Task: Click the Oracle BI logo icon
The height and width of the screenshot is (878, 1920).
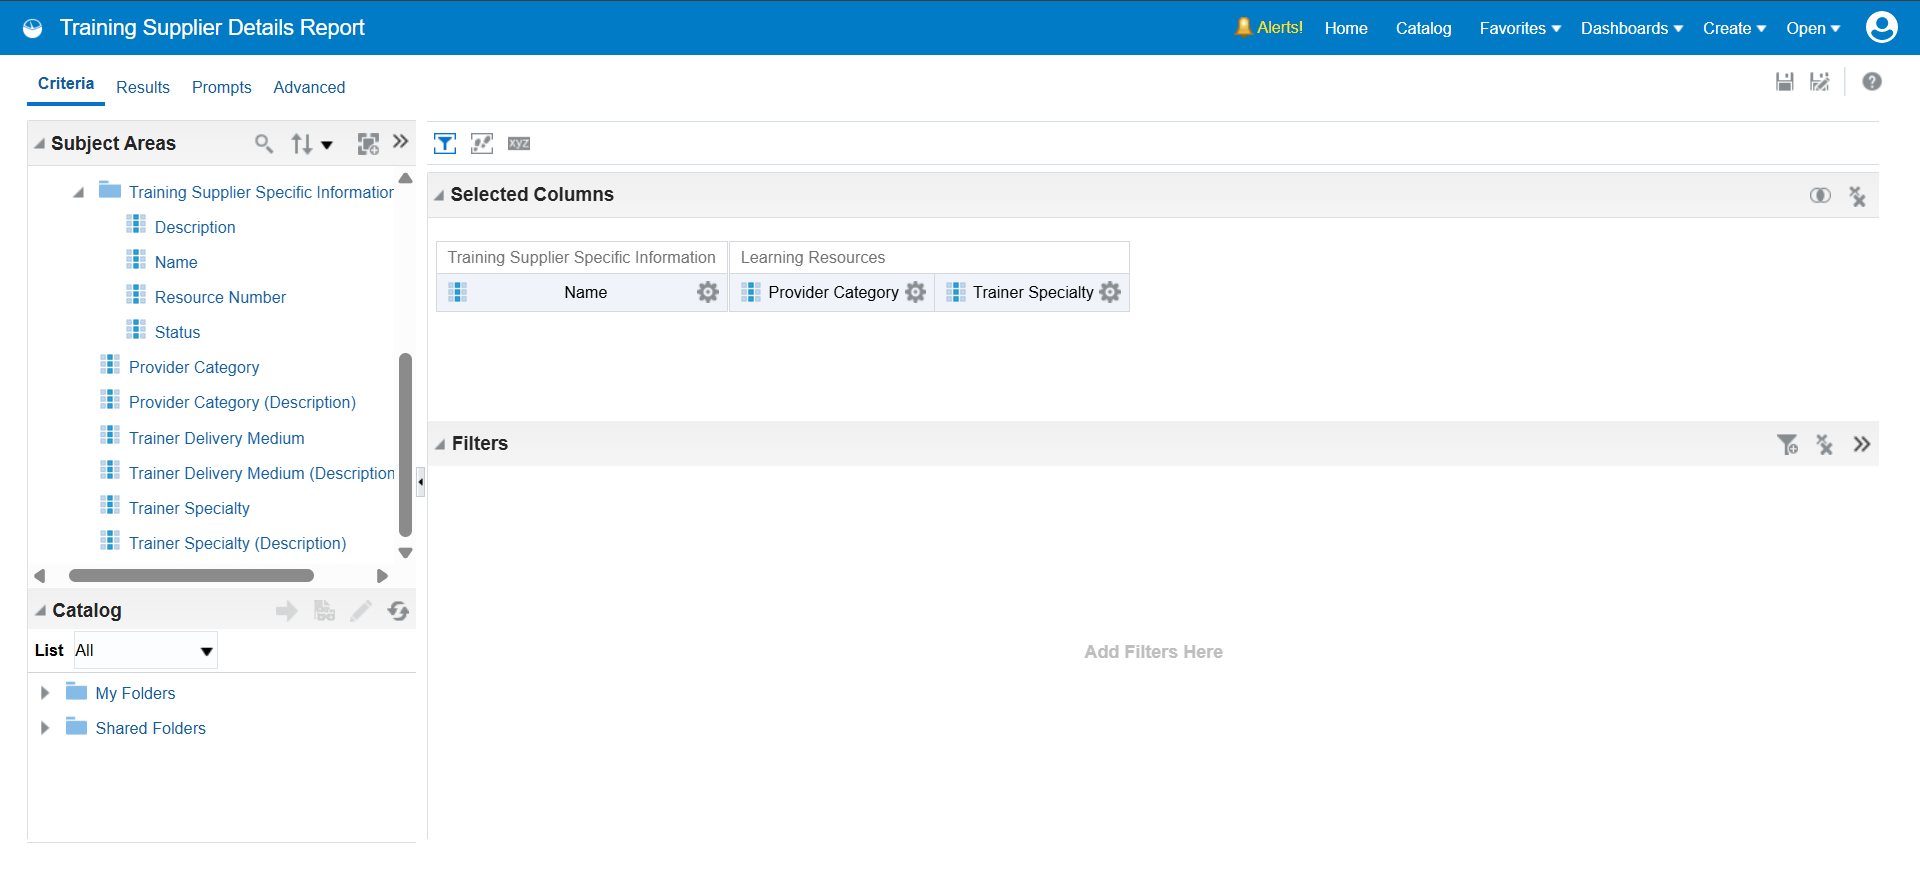Action: 33,28
